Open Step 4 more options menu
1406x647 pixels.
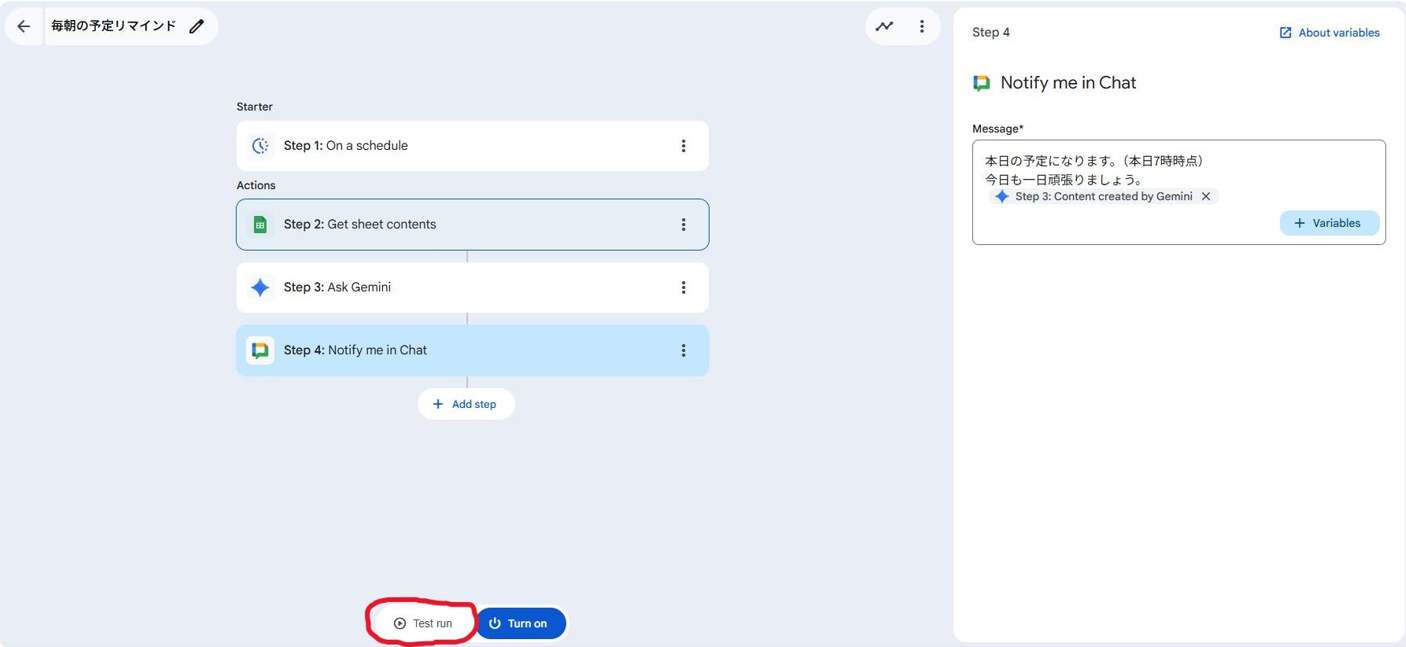coord(683,351)
